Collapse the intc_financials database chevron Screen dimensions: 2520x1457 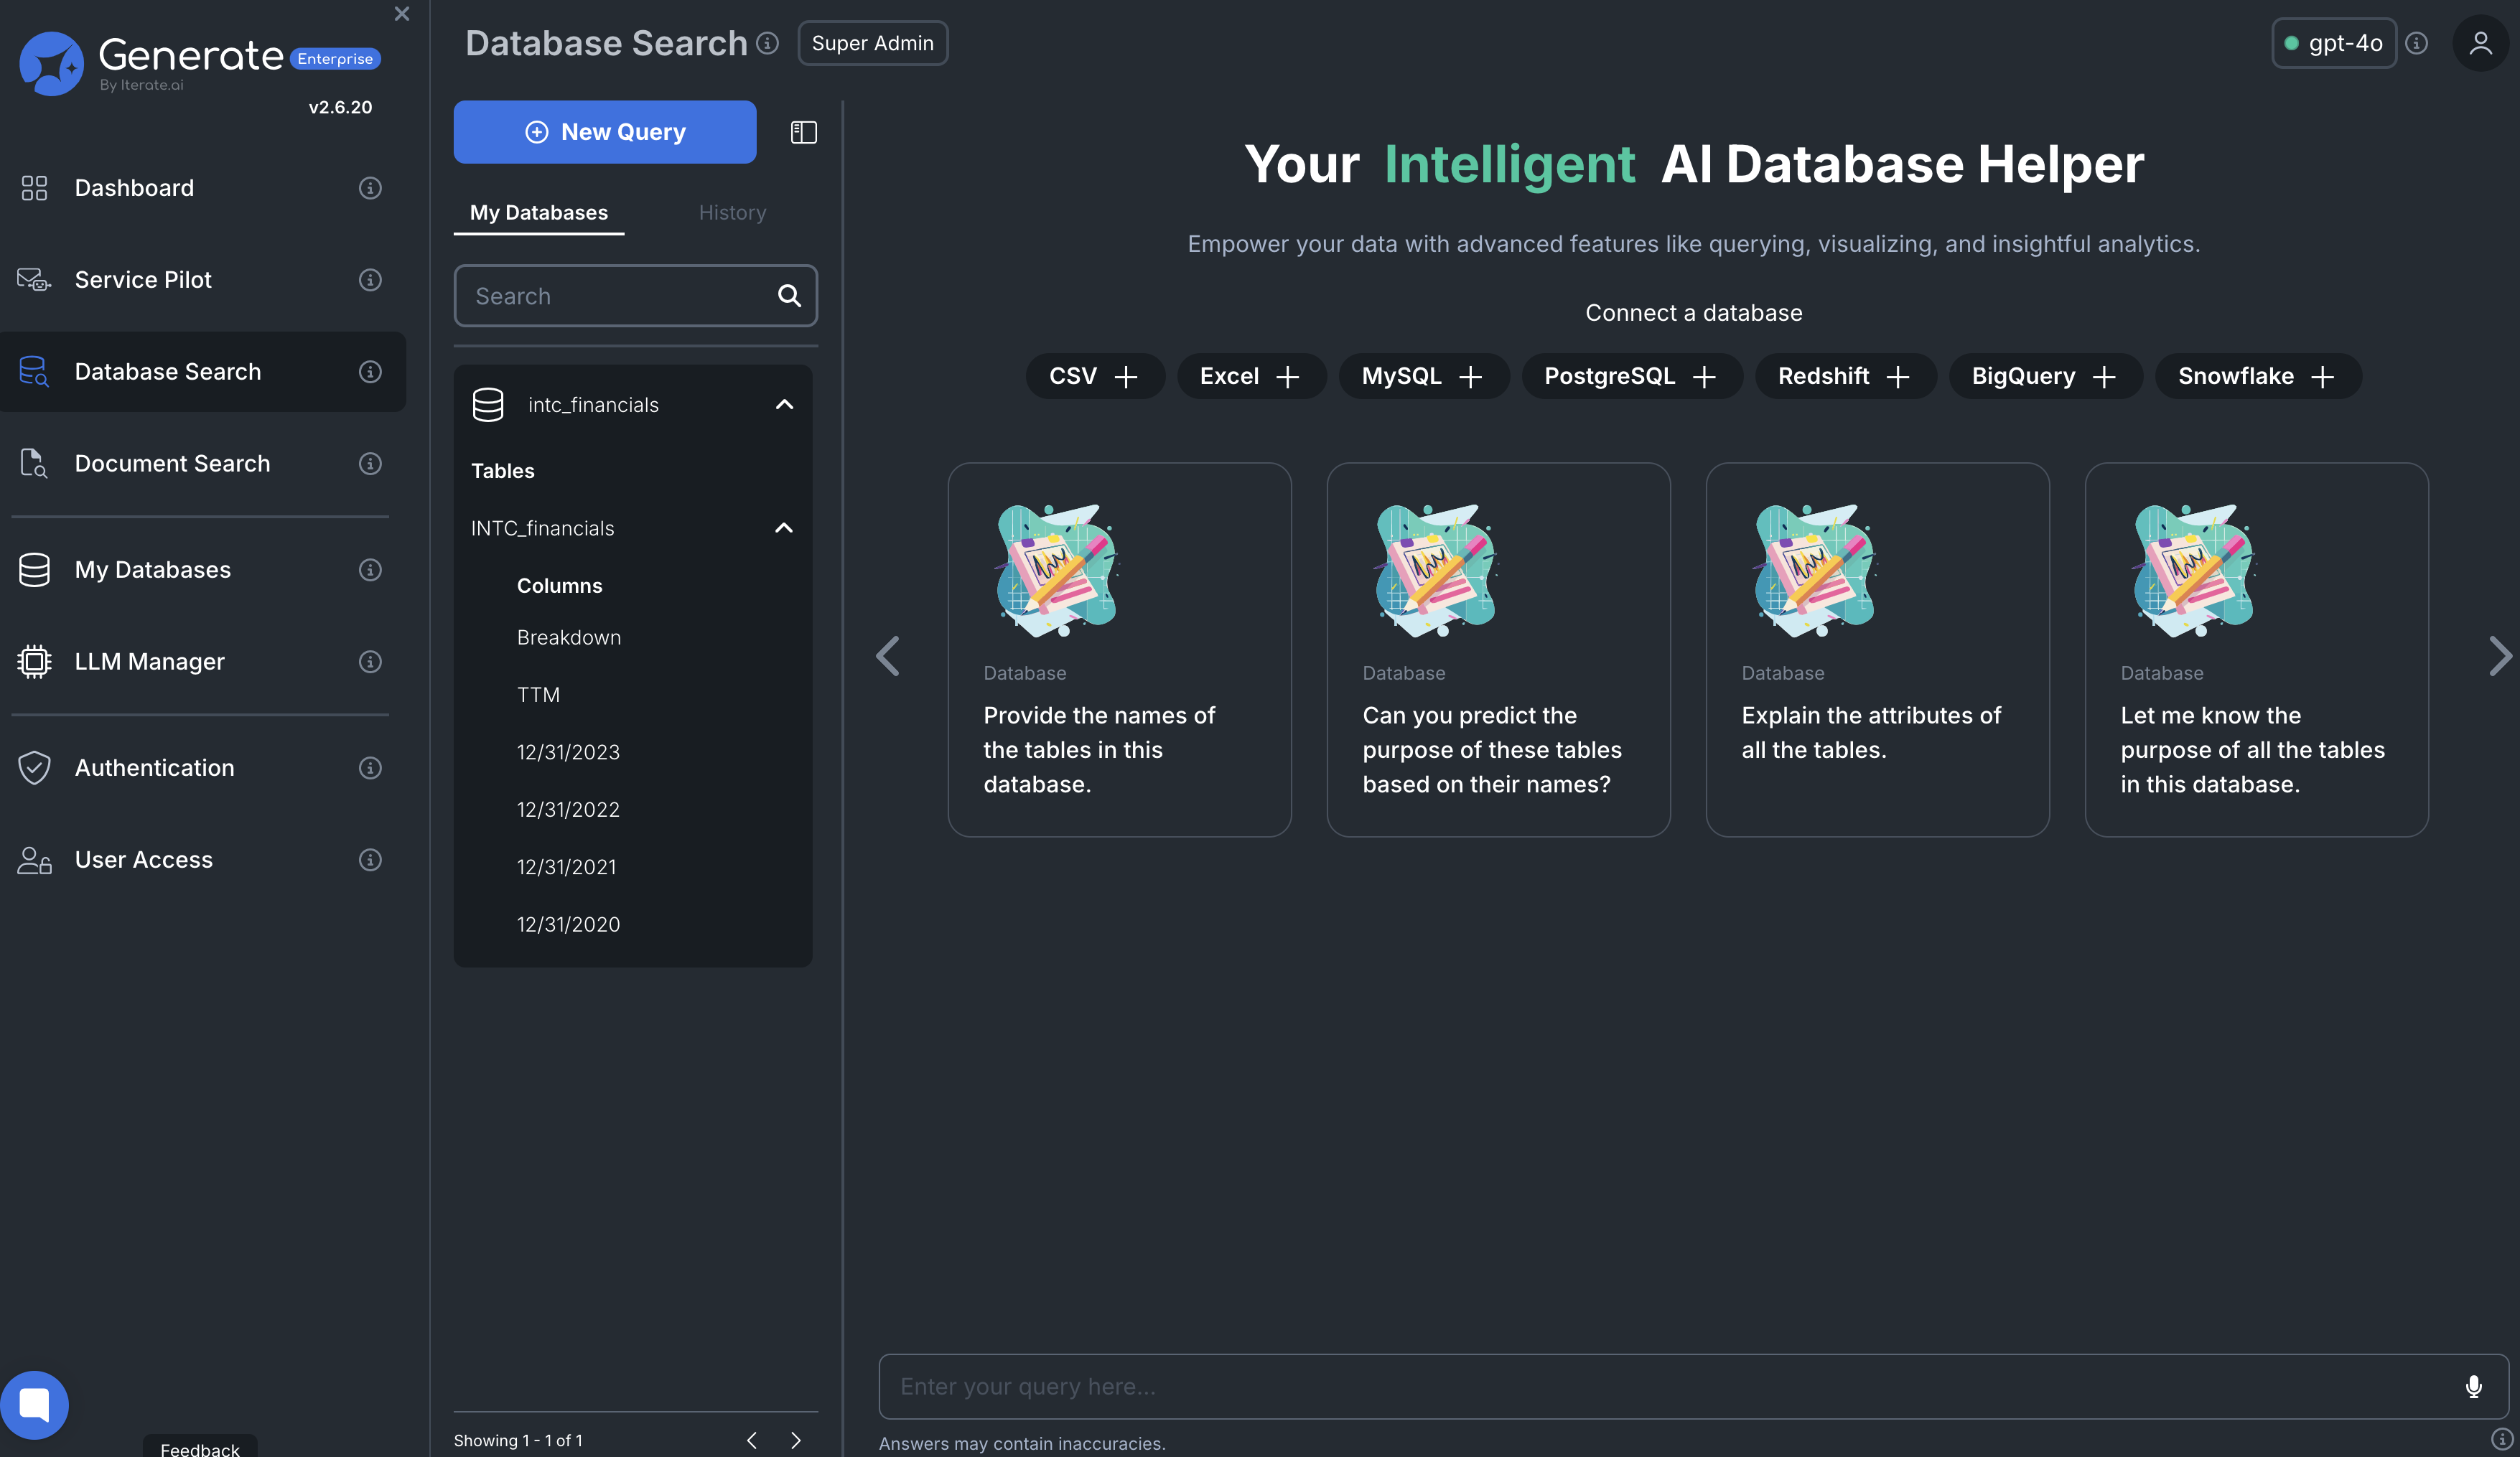[x=785, y=405]
